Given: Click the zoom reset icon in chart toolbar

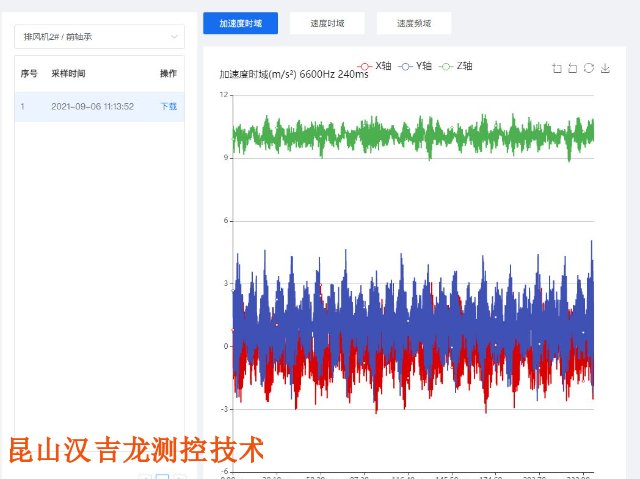Looking at the screenshot, I should point(573,69).
